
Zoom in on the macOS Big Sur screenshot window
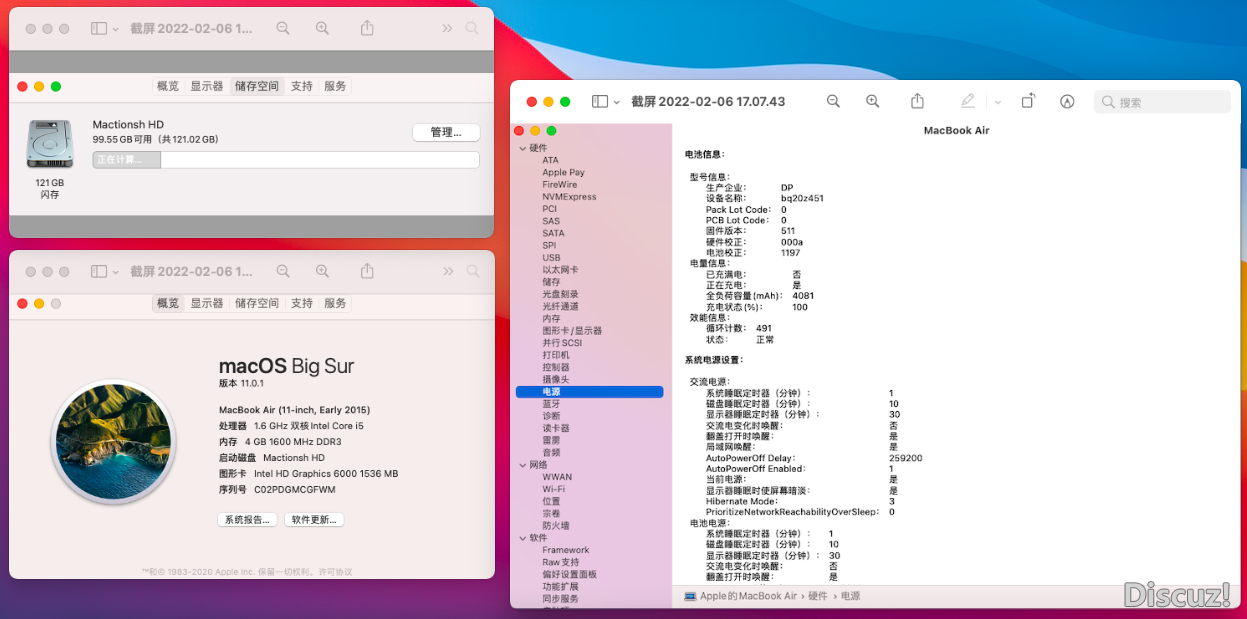tap(322, 272)
